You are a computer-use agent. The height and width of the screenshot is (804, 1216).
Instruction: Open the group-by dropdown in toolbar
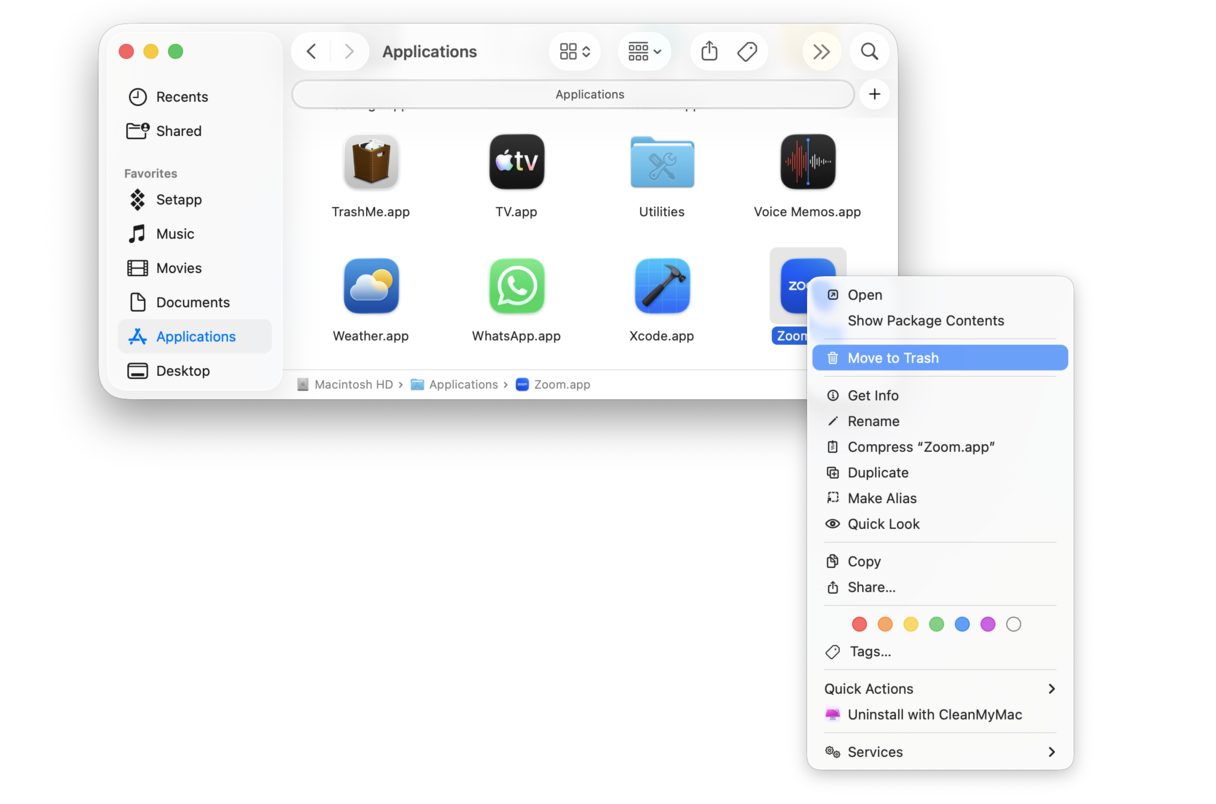pyautogui.click(x=644, y=51)
